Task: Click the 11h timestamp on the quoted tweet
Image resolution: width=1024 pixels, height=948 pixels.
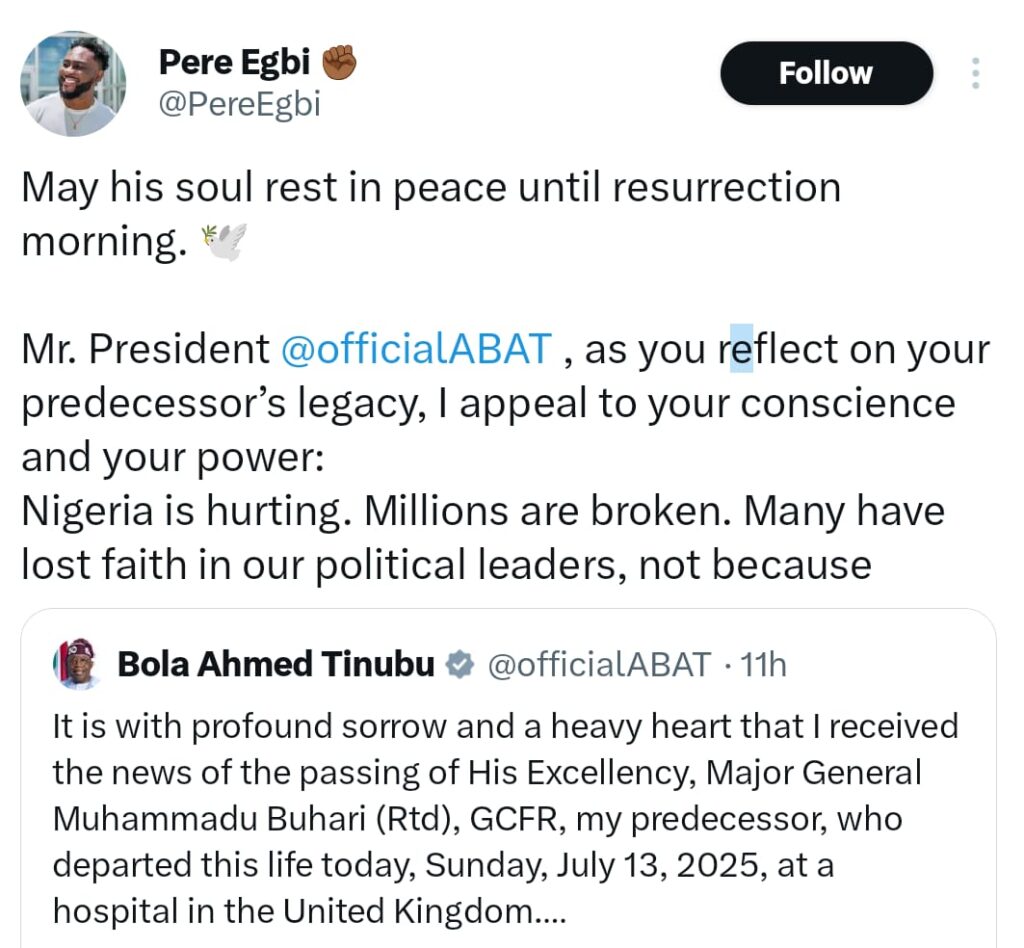Action: tap(762, 664)
